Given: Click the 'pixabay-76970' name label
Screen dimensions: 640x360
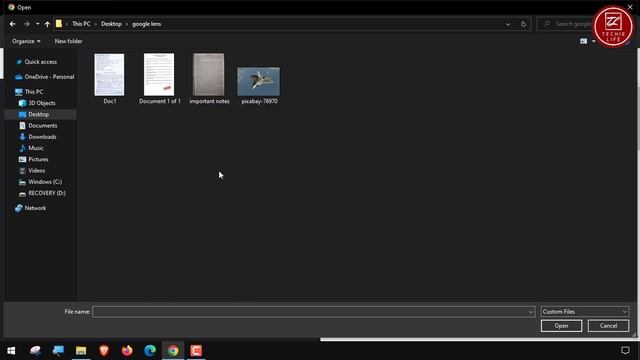Looking at the screenshot, I should click(260, 101).
